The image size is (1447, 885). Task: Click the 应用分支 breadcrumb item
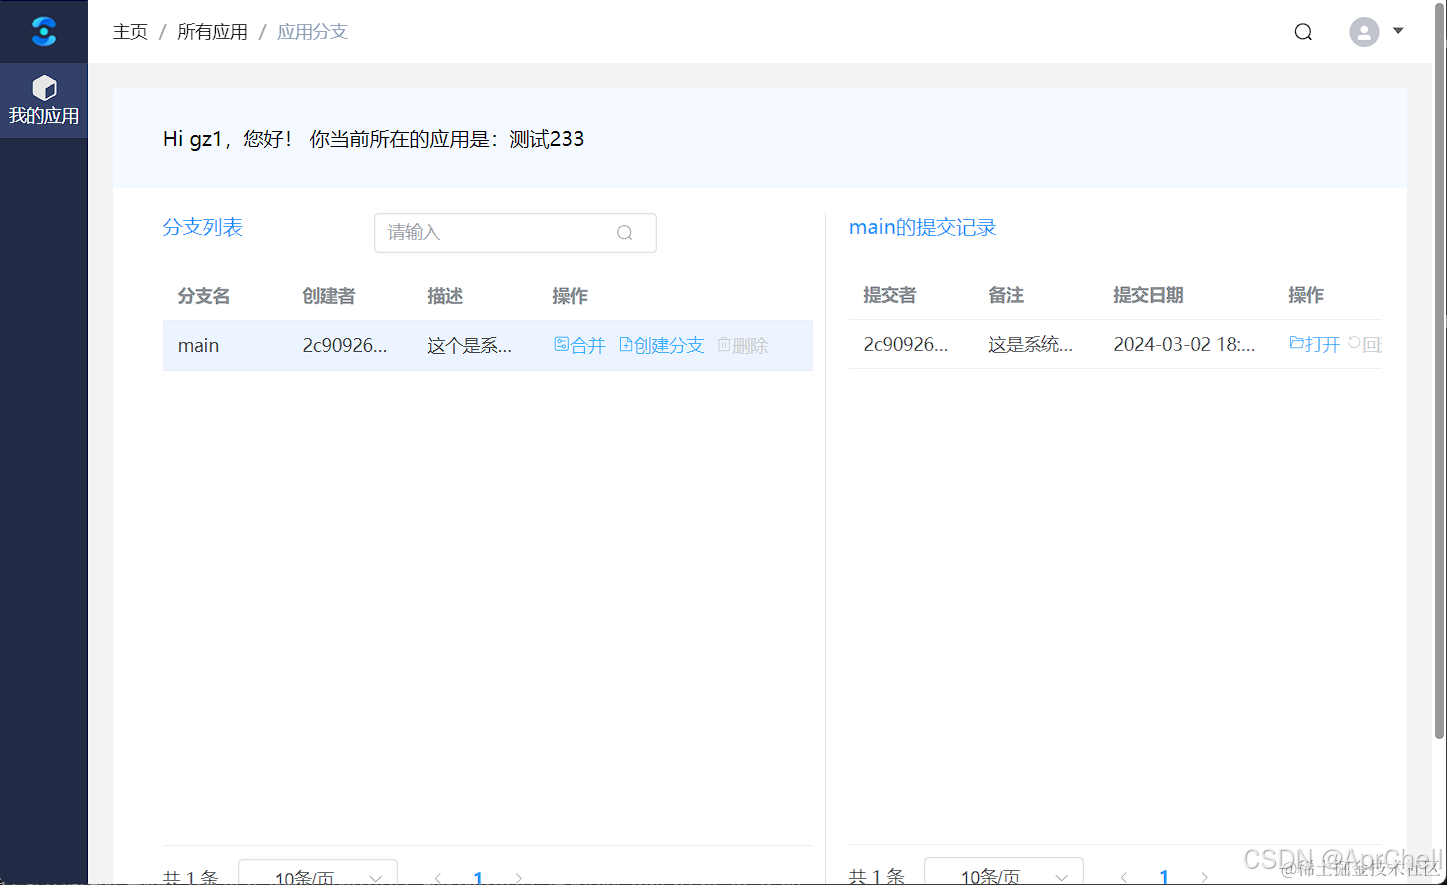[x=312, y=31]
